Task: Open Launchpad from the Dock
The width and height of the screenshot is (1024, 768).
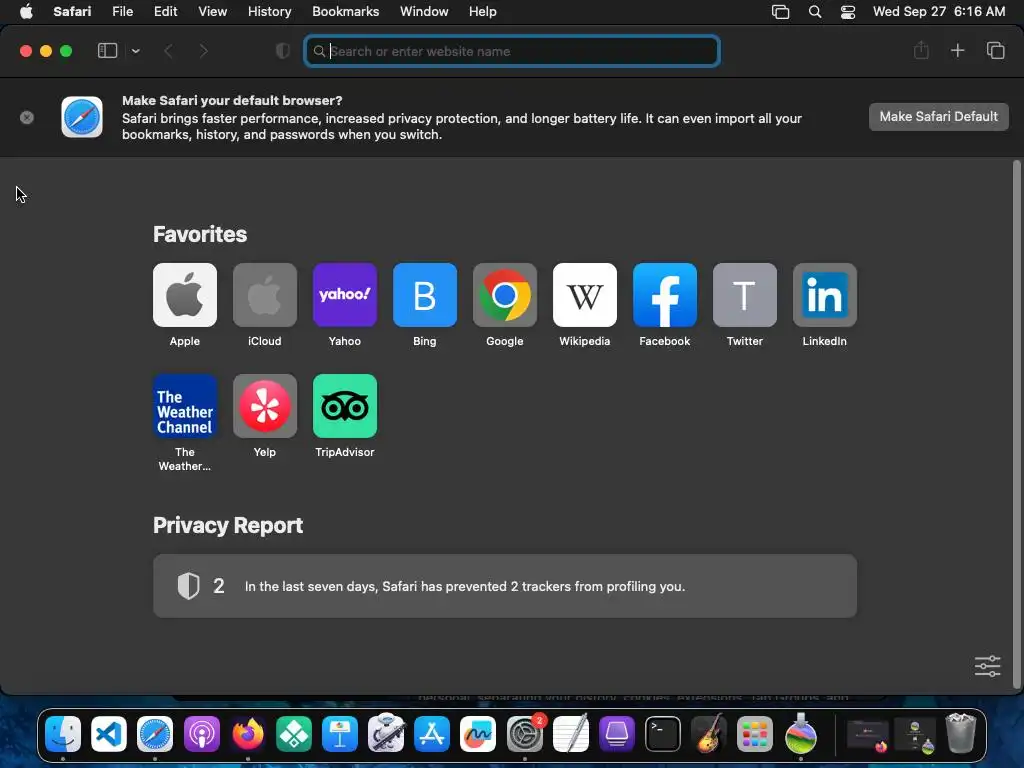Action: [x=755, y=733]
